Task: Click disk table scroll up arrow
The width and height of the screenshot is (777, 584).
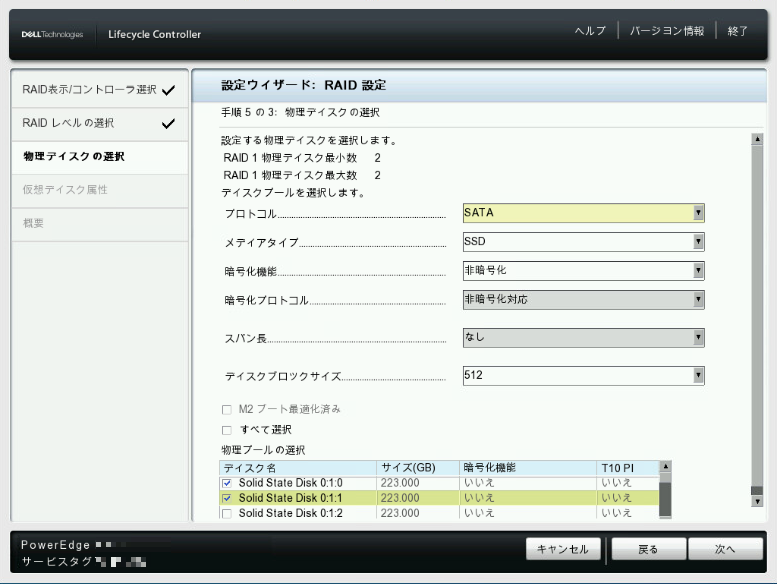Action: 665,467
